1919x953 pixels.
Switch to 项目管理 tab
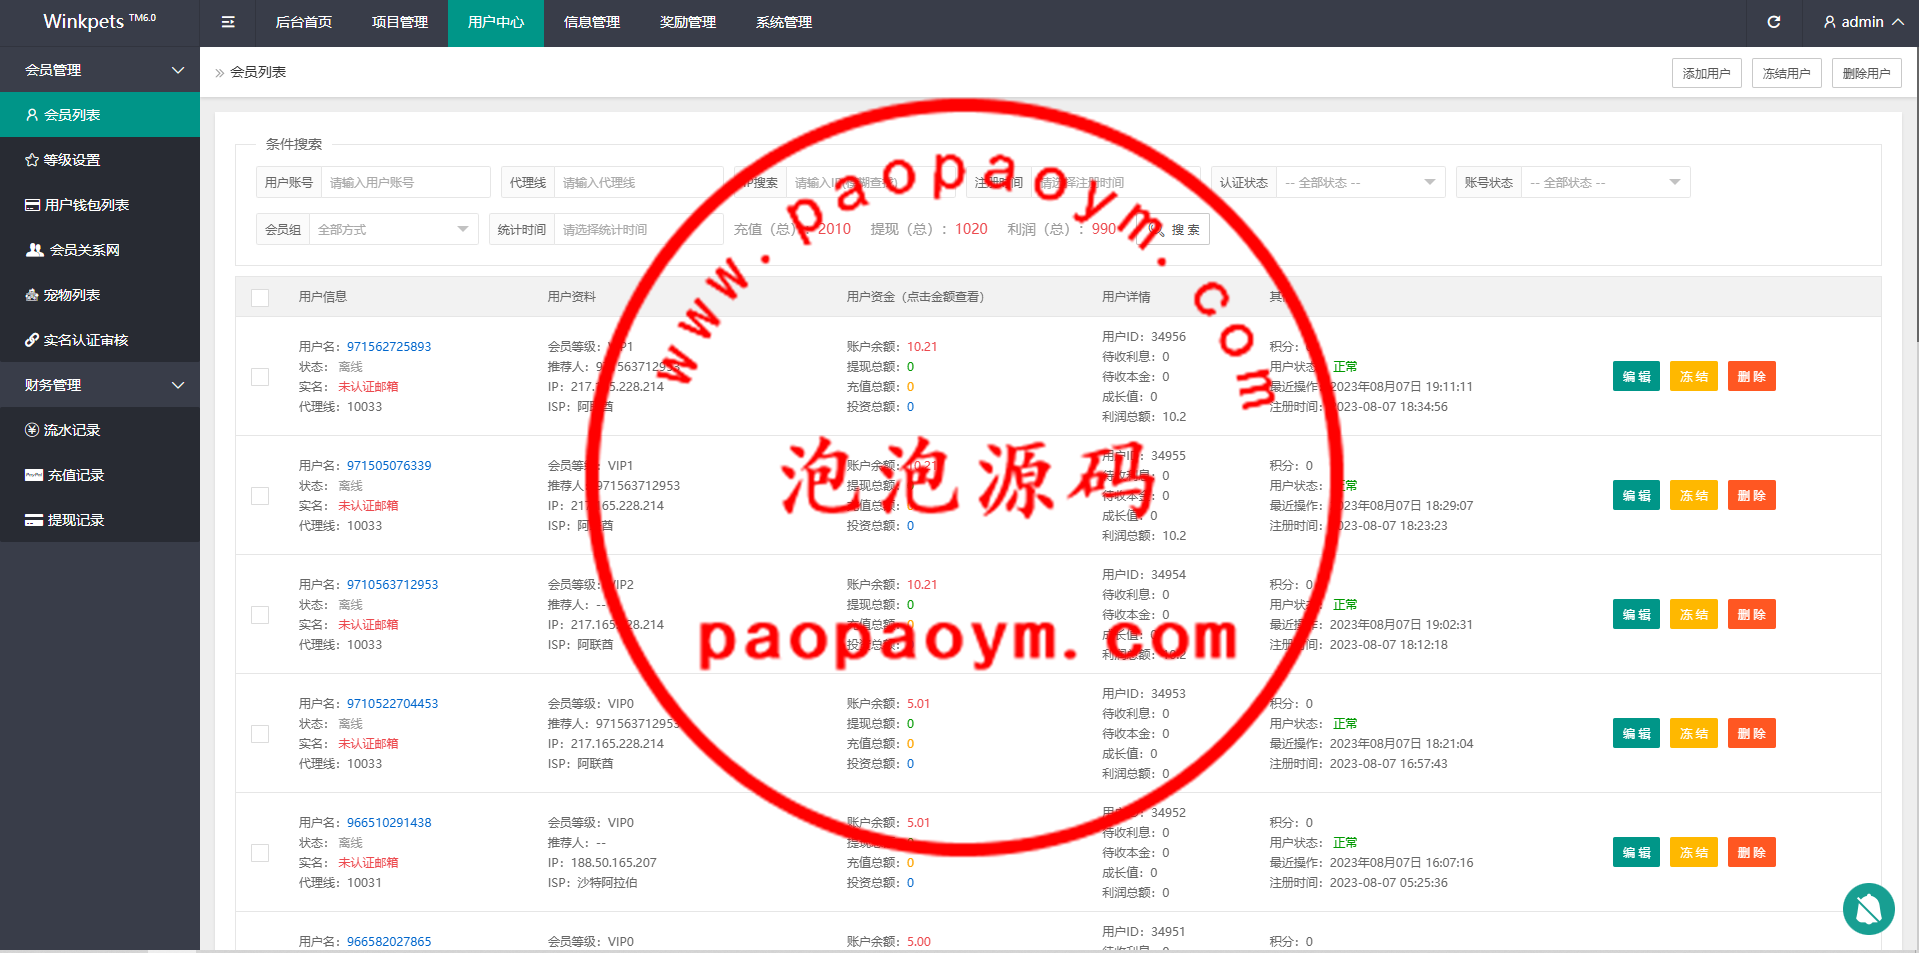click(x=400, y=22)
